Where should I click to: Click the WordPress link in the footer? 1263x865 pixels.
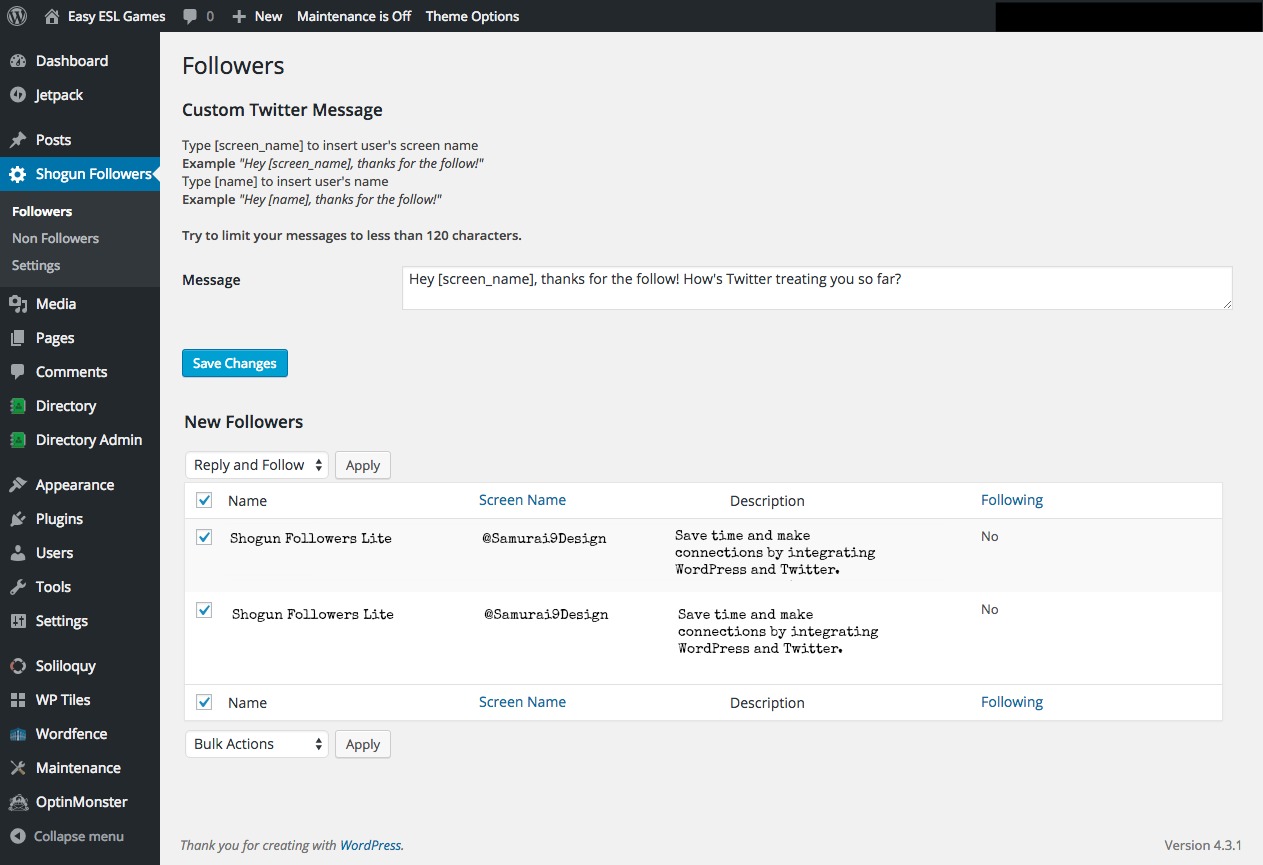click(x=371, y=845)
